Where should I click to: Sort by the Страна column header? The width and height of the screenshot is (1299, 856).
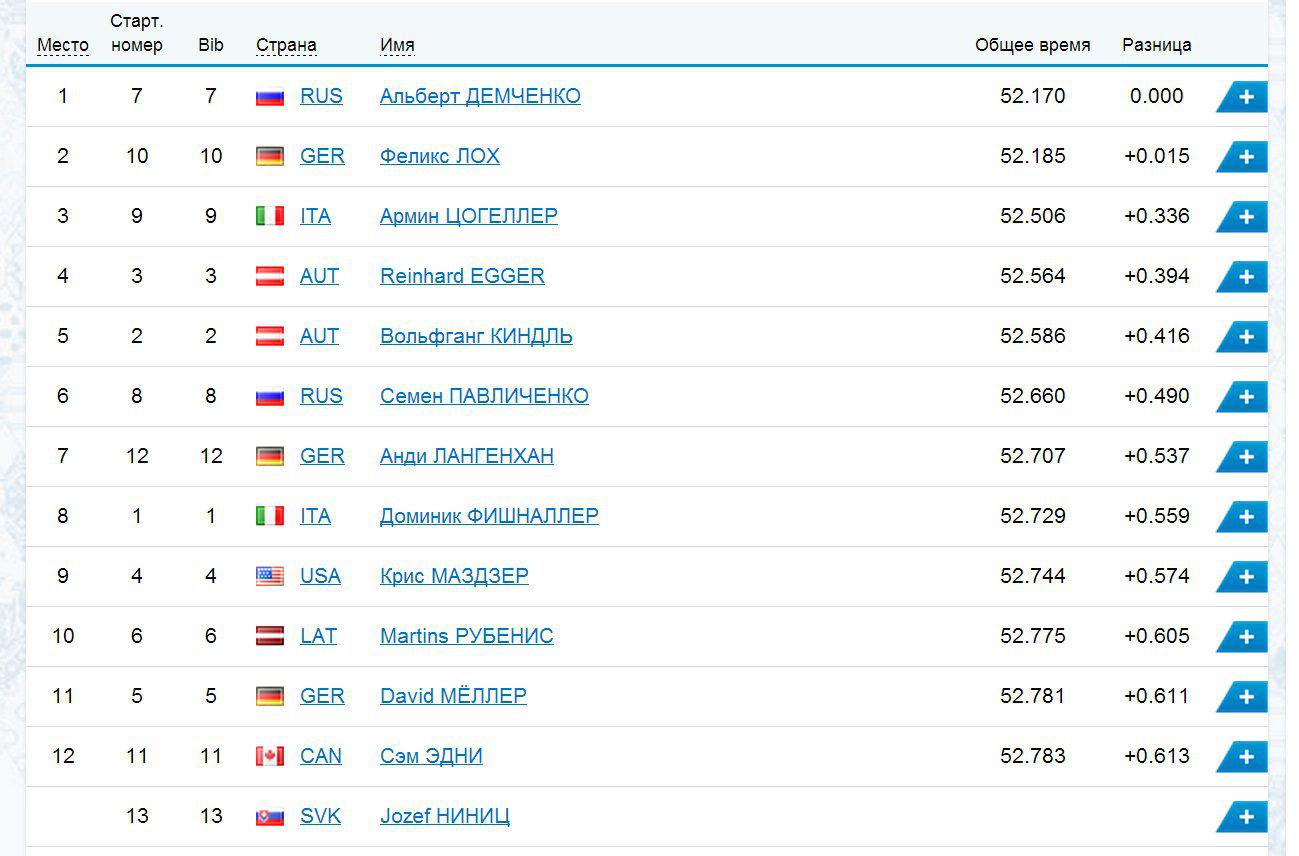coord(286,46)
